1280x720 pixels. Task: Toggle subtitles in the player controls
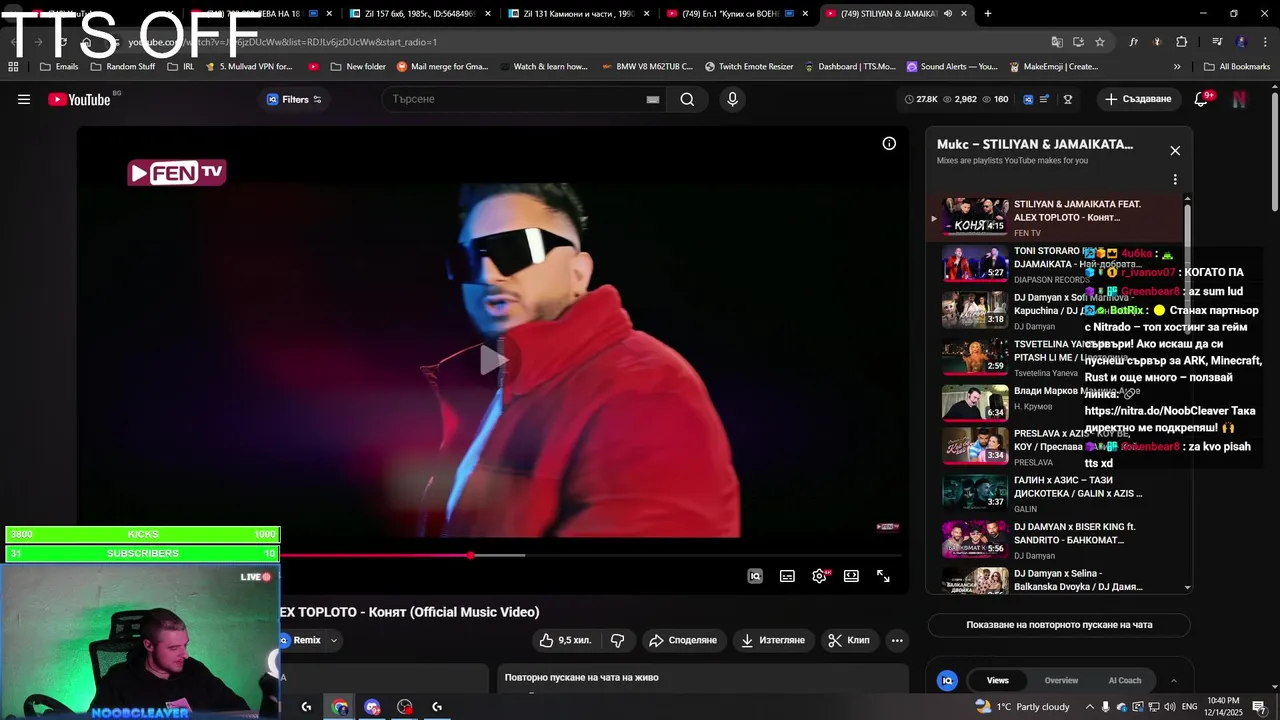[x=788, y=576]
